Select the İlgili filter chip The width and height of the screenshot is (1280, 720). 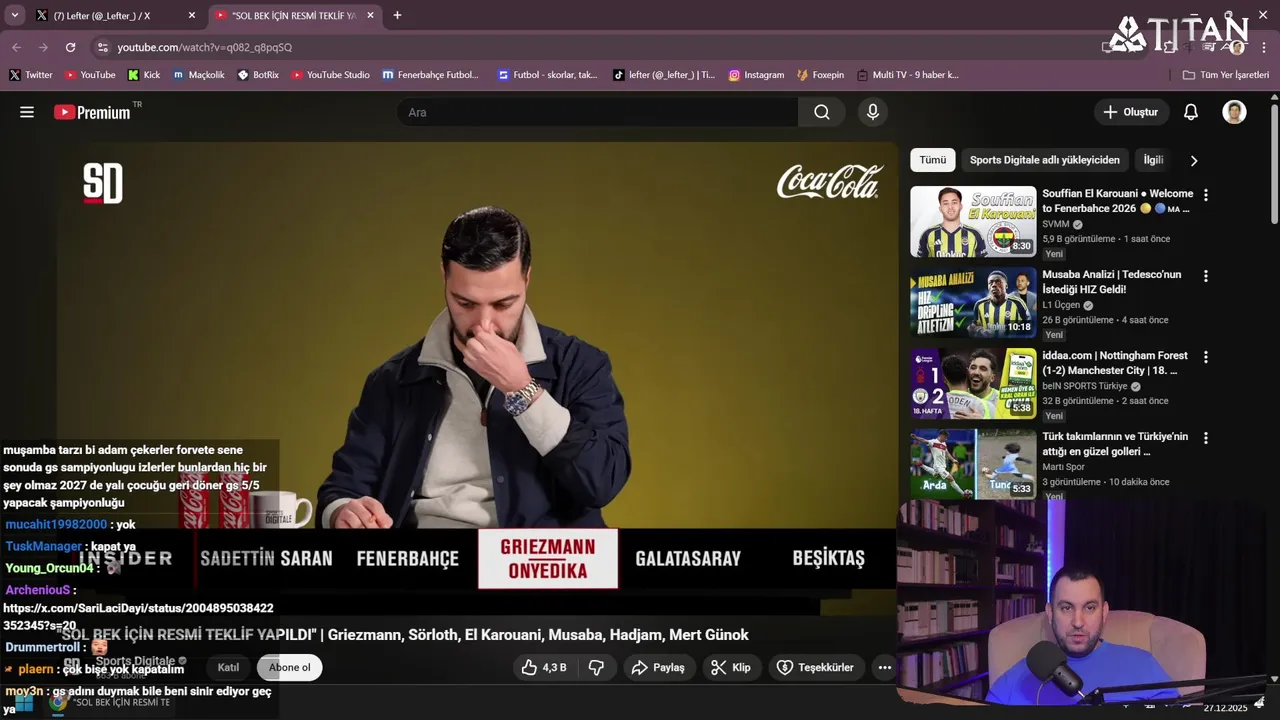(1153, 160)
